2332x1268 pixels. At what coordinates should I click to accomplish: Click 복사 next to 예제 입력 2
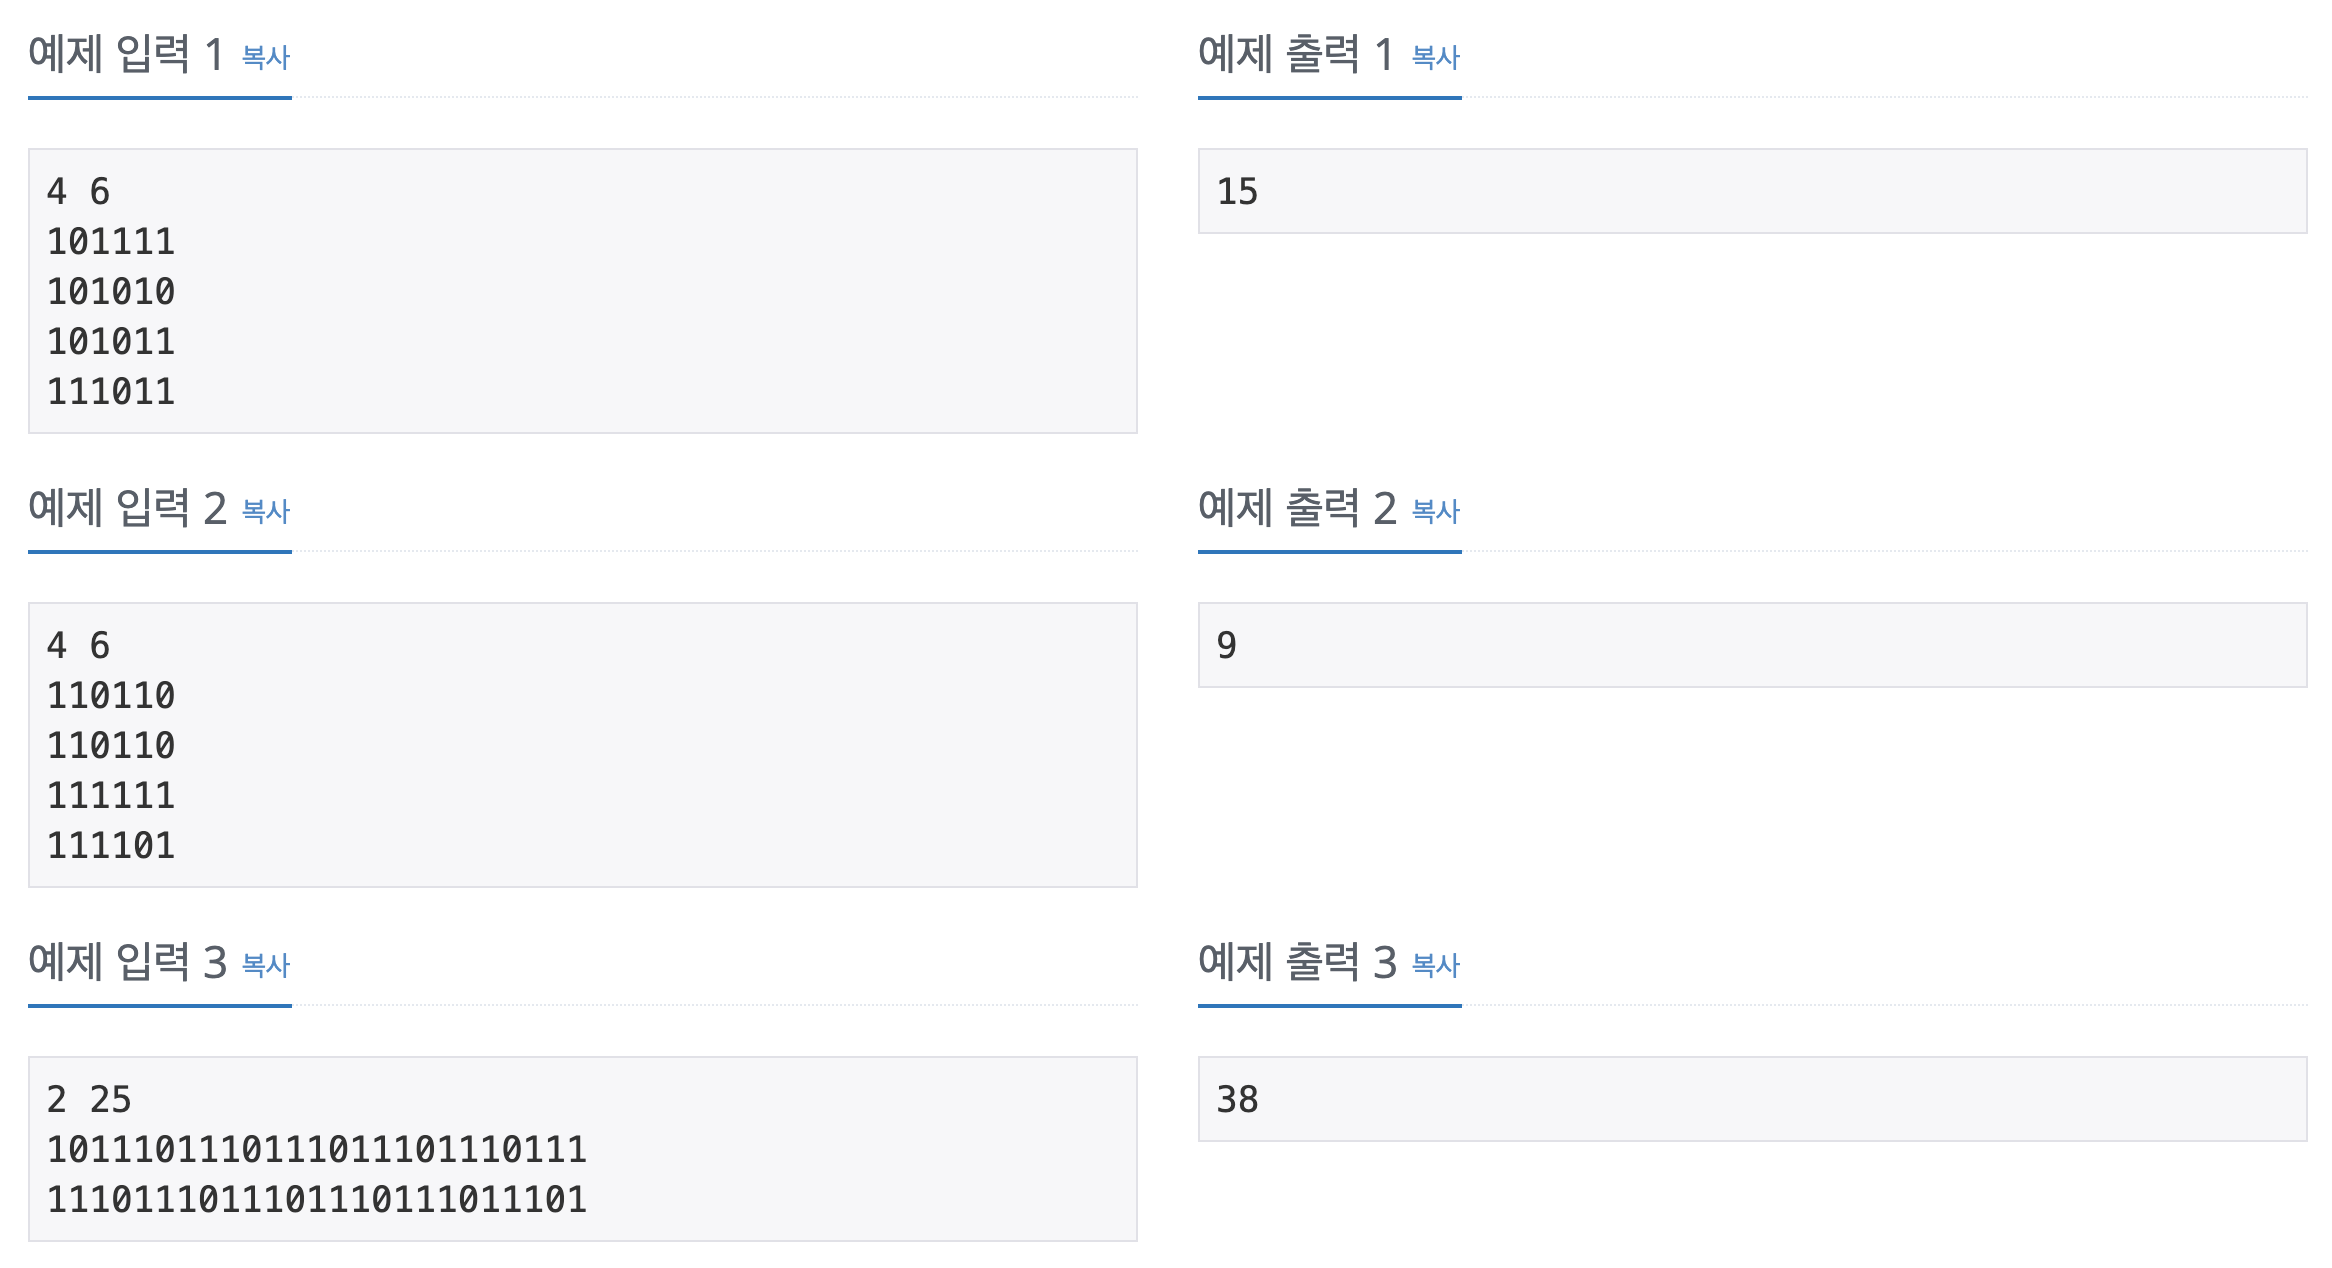[263, 513]
